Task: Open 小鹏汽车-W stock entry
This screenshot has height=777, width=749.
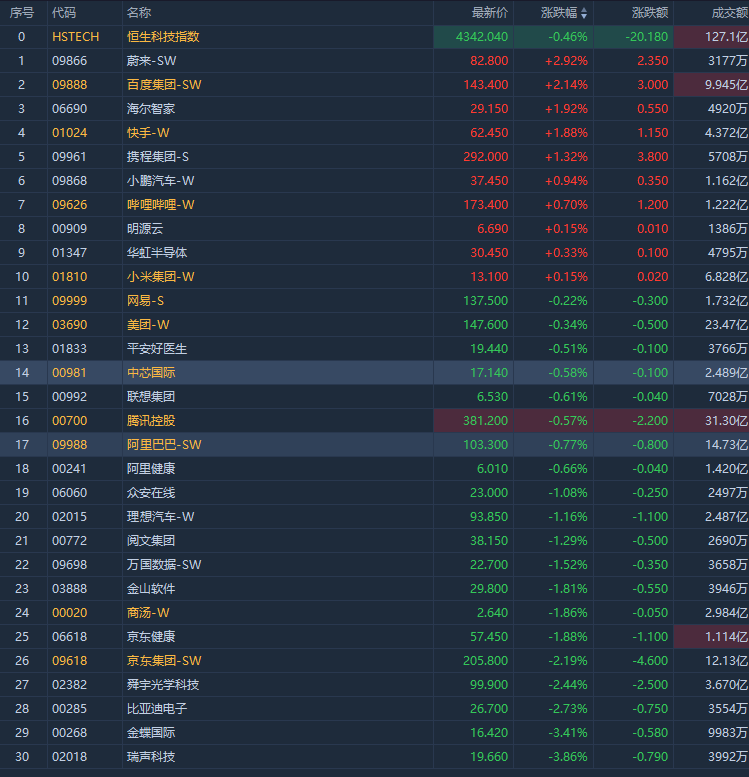Action: pyautogui.click(x=160, y=181)
